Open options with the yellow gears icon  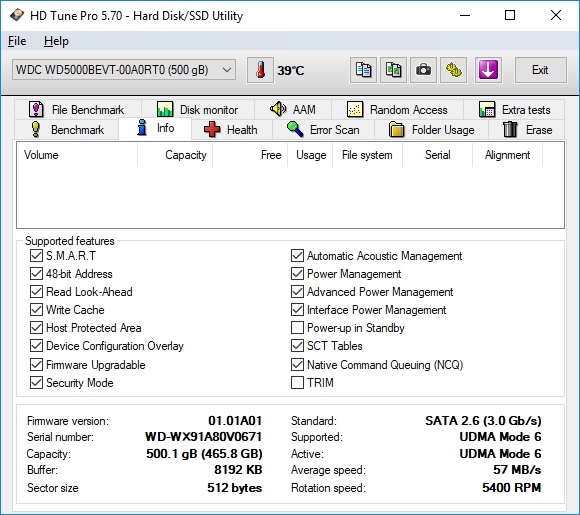tap(453, 70)
